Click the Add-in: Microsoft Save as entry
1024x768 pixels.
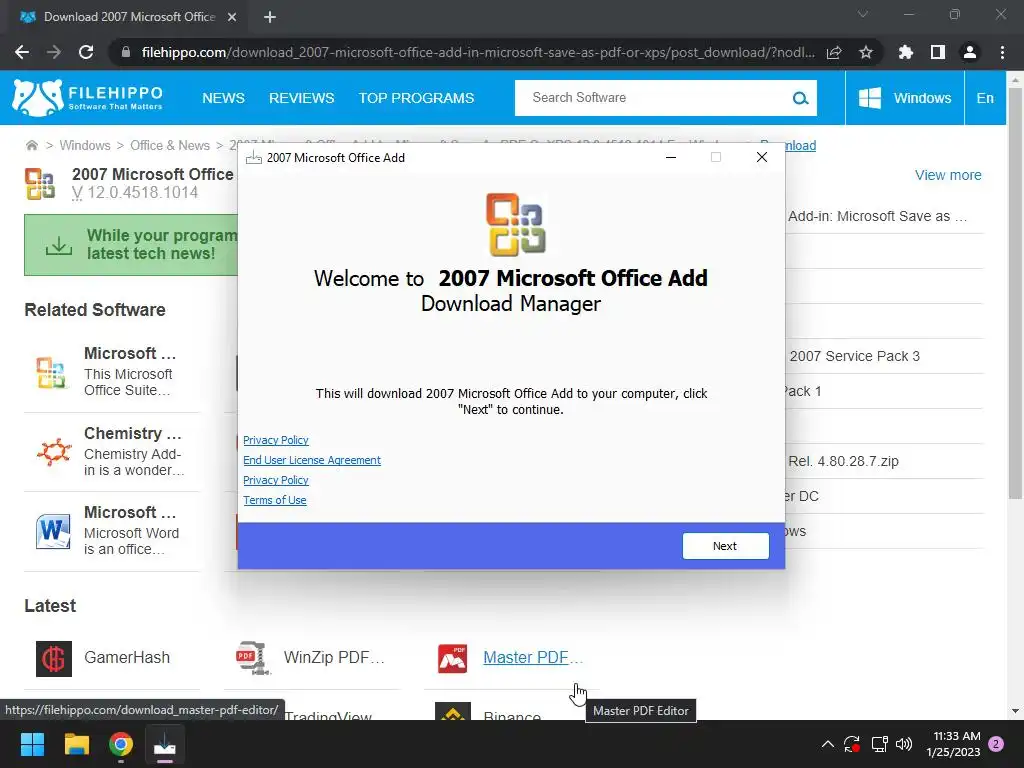877,216
